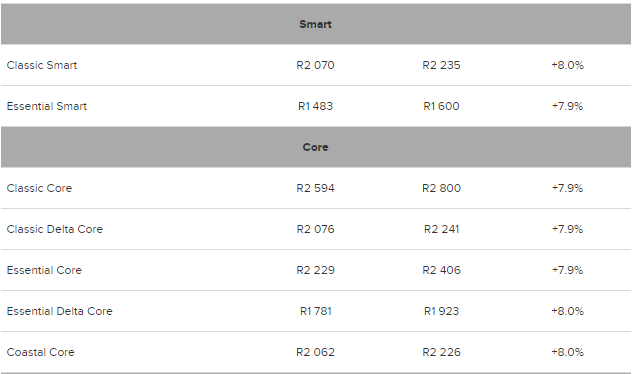Click the Coastal Core plan name

tap(40, 352)
